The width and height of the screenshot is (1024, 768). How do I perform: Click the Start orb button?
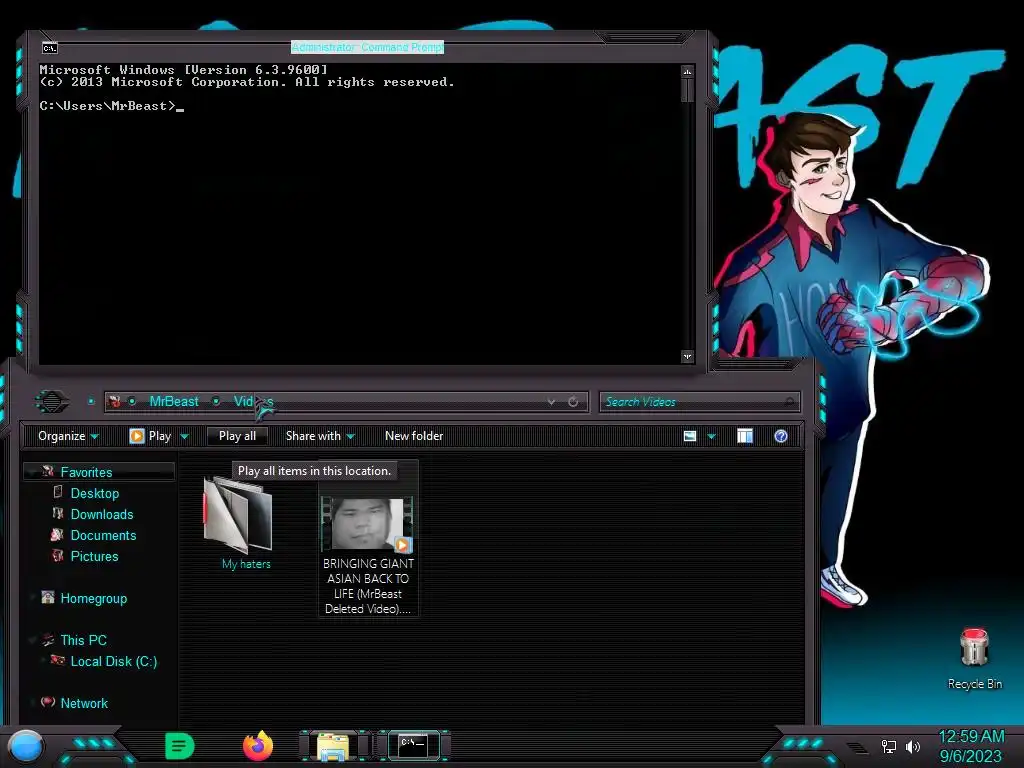pos(26,746)
